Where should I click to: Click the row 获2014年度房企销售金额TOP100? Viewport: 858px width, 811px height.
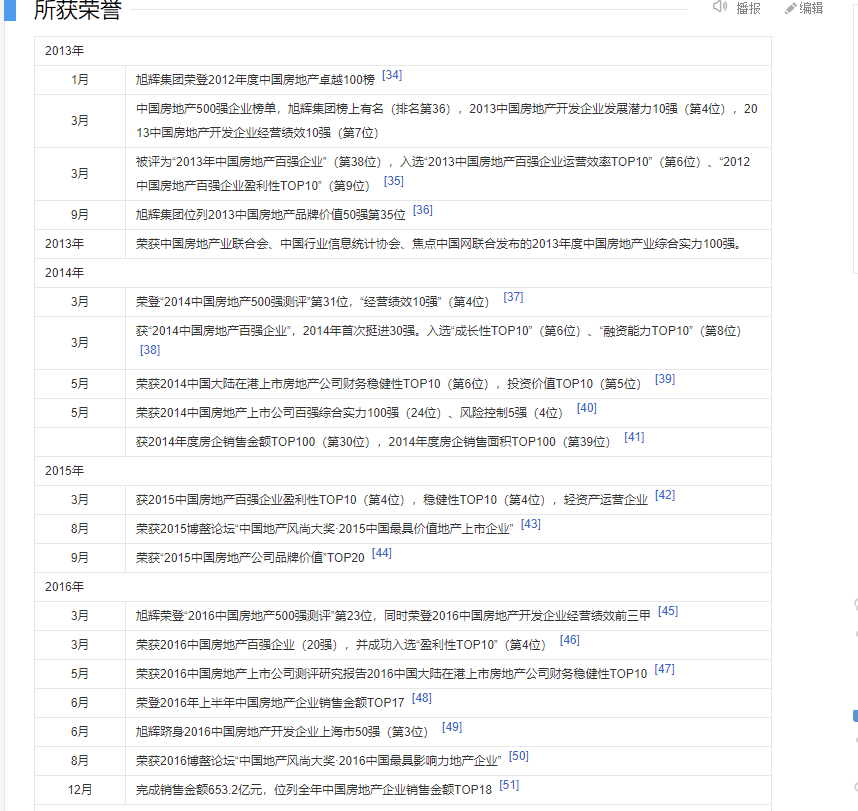click(403, 442)
